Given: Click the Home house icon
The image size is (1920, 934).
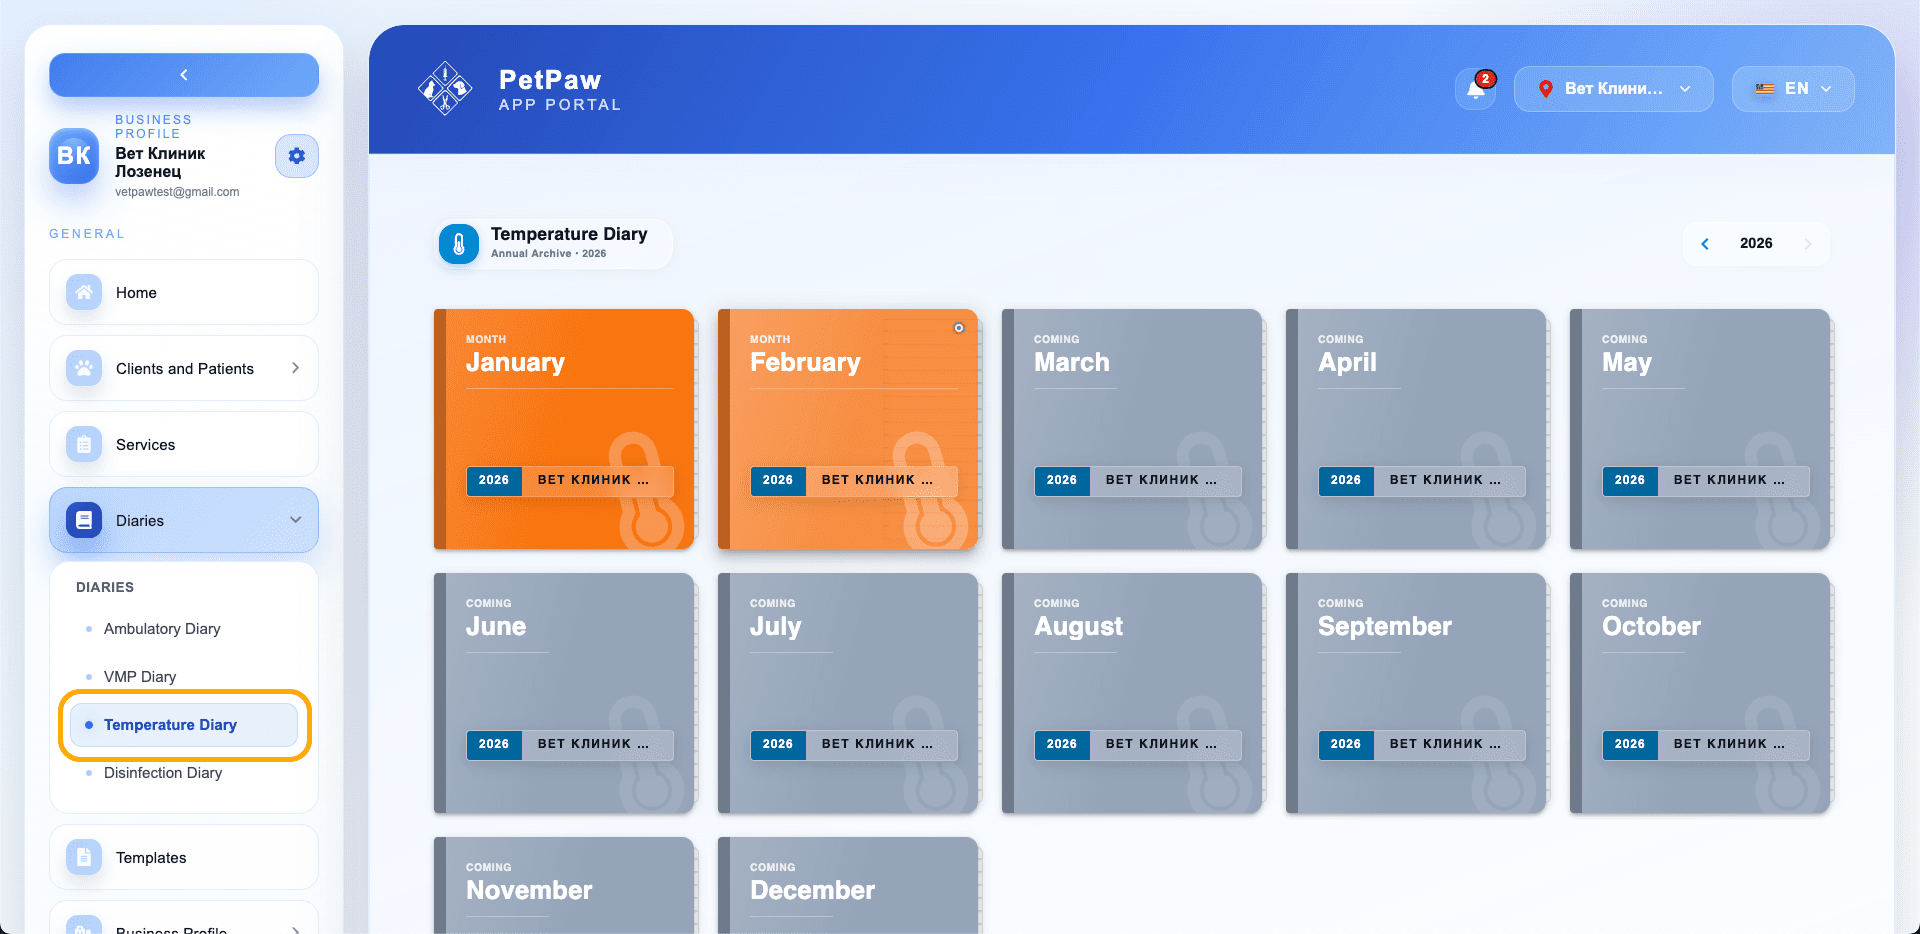Looking at the screenshot, I should pyautogui.click(x=84, y=292).
